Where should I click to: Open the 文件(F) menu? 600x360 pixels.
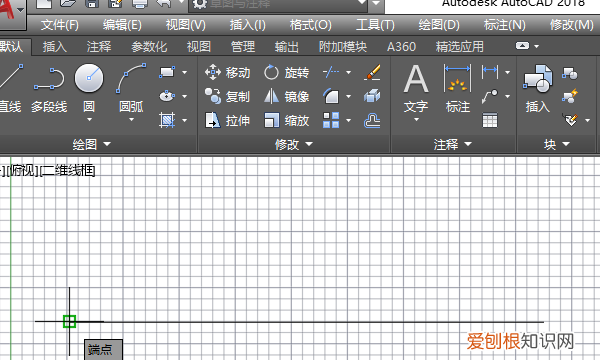pos(60,25)
